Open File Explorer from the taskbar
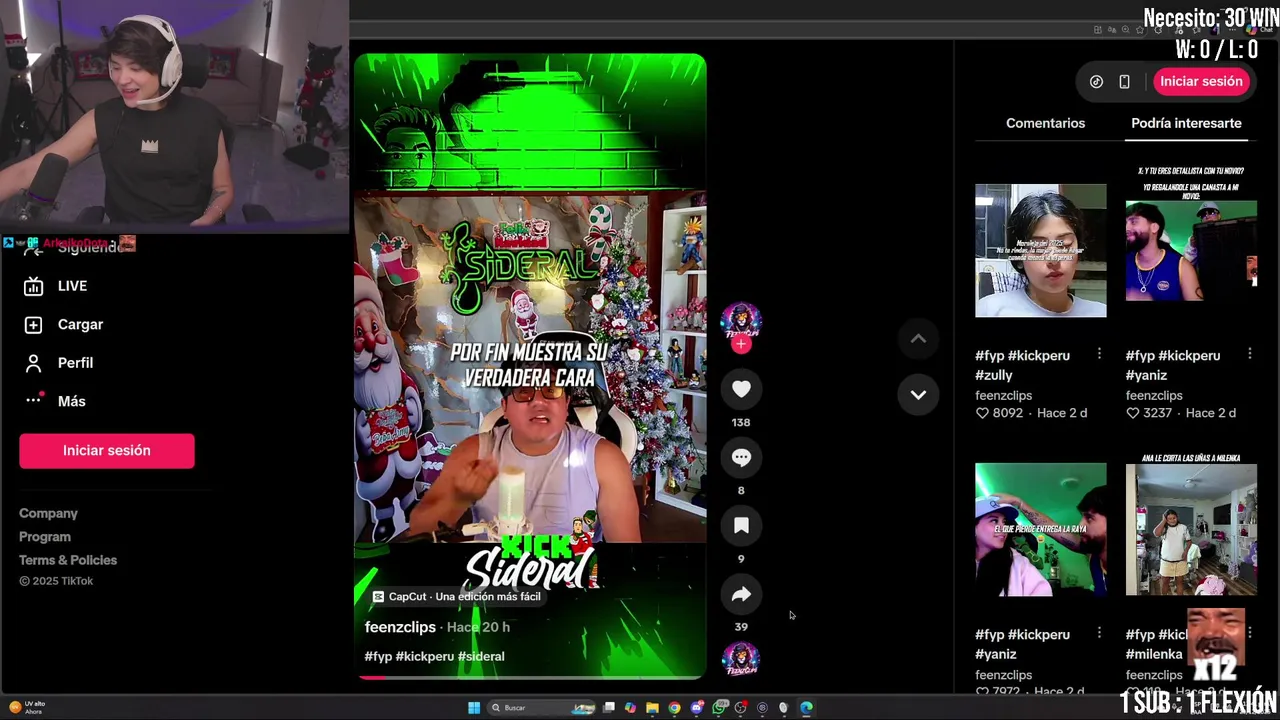 click(652, 708)
